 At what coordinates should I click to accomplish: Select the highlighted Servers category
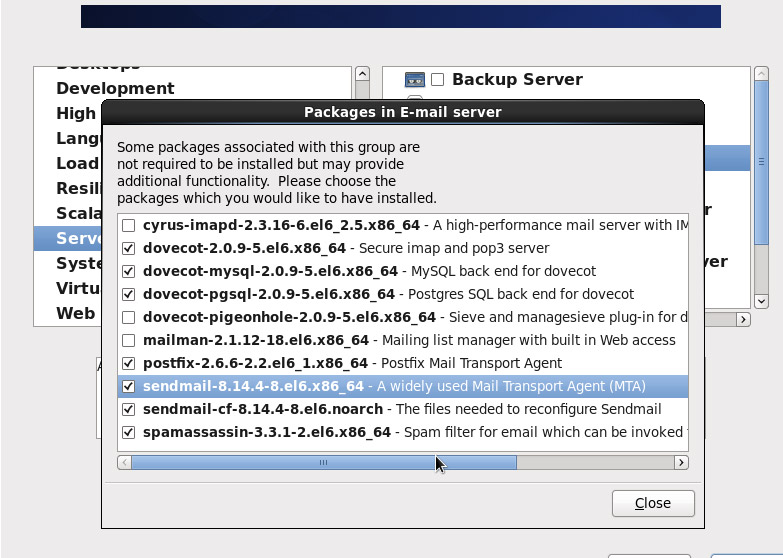pos(68,238)
